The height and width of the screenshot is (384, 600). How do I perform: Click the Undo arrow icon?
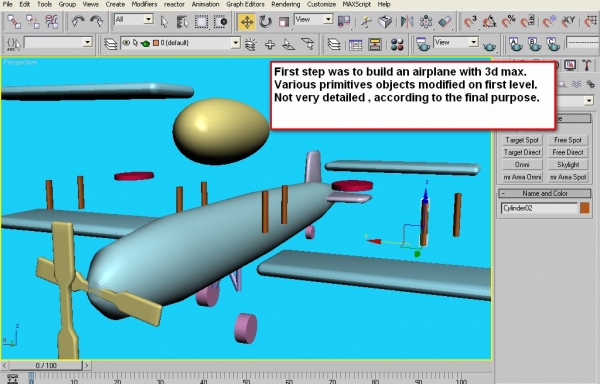pyautogui.click(x=78, y=22)
